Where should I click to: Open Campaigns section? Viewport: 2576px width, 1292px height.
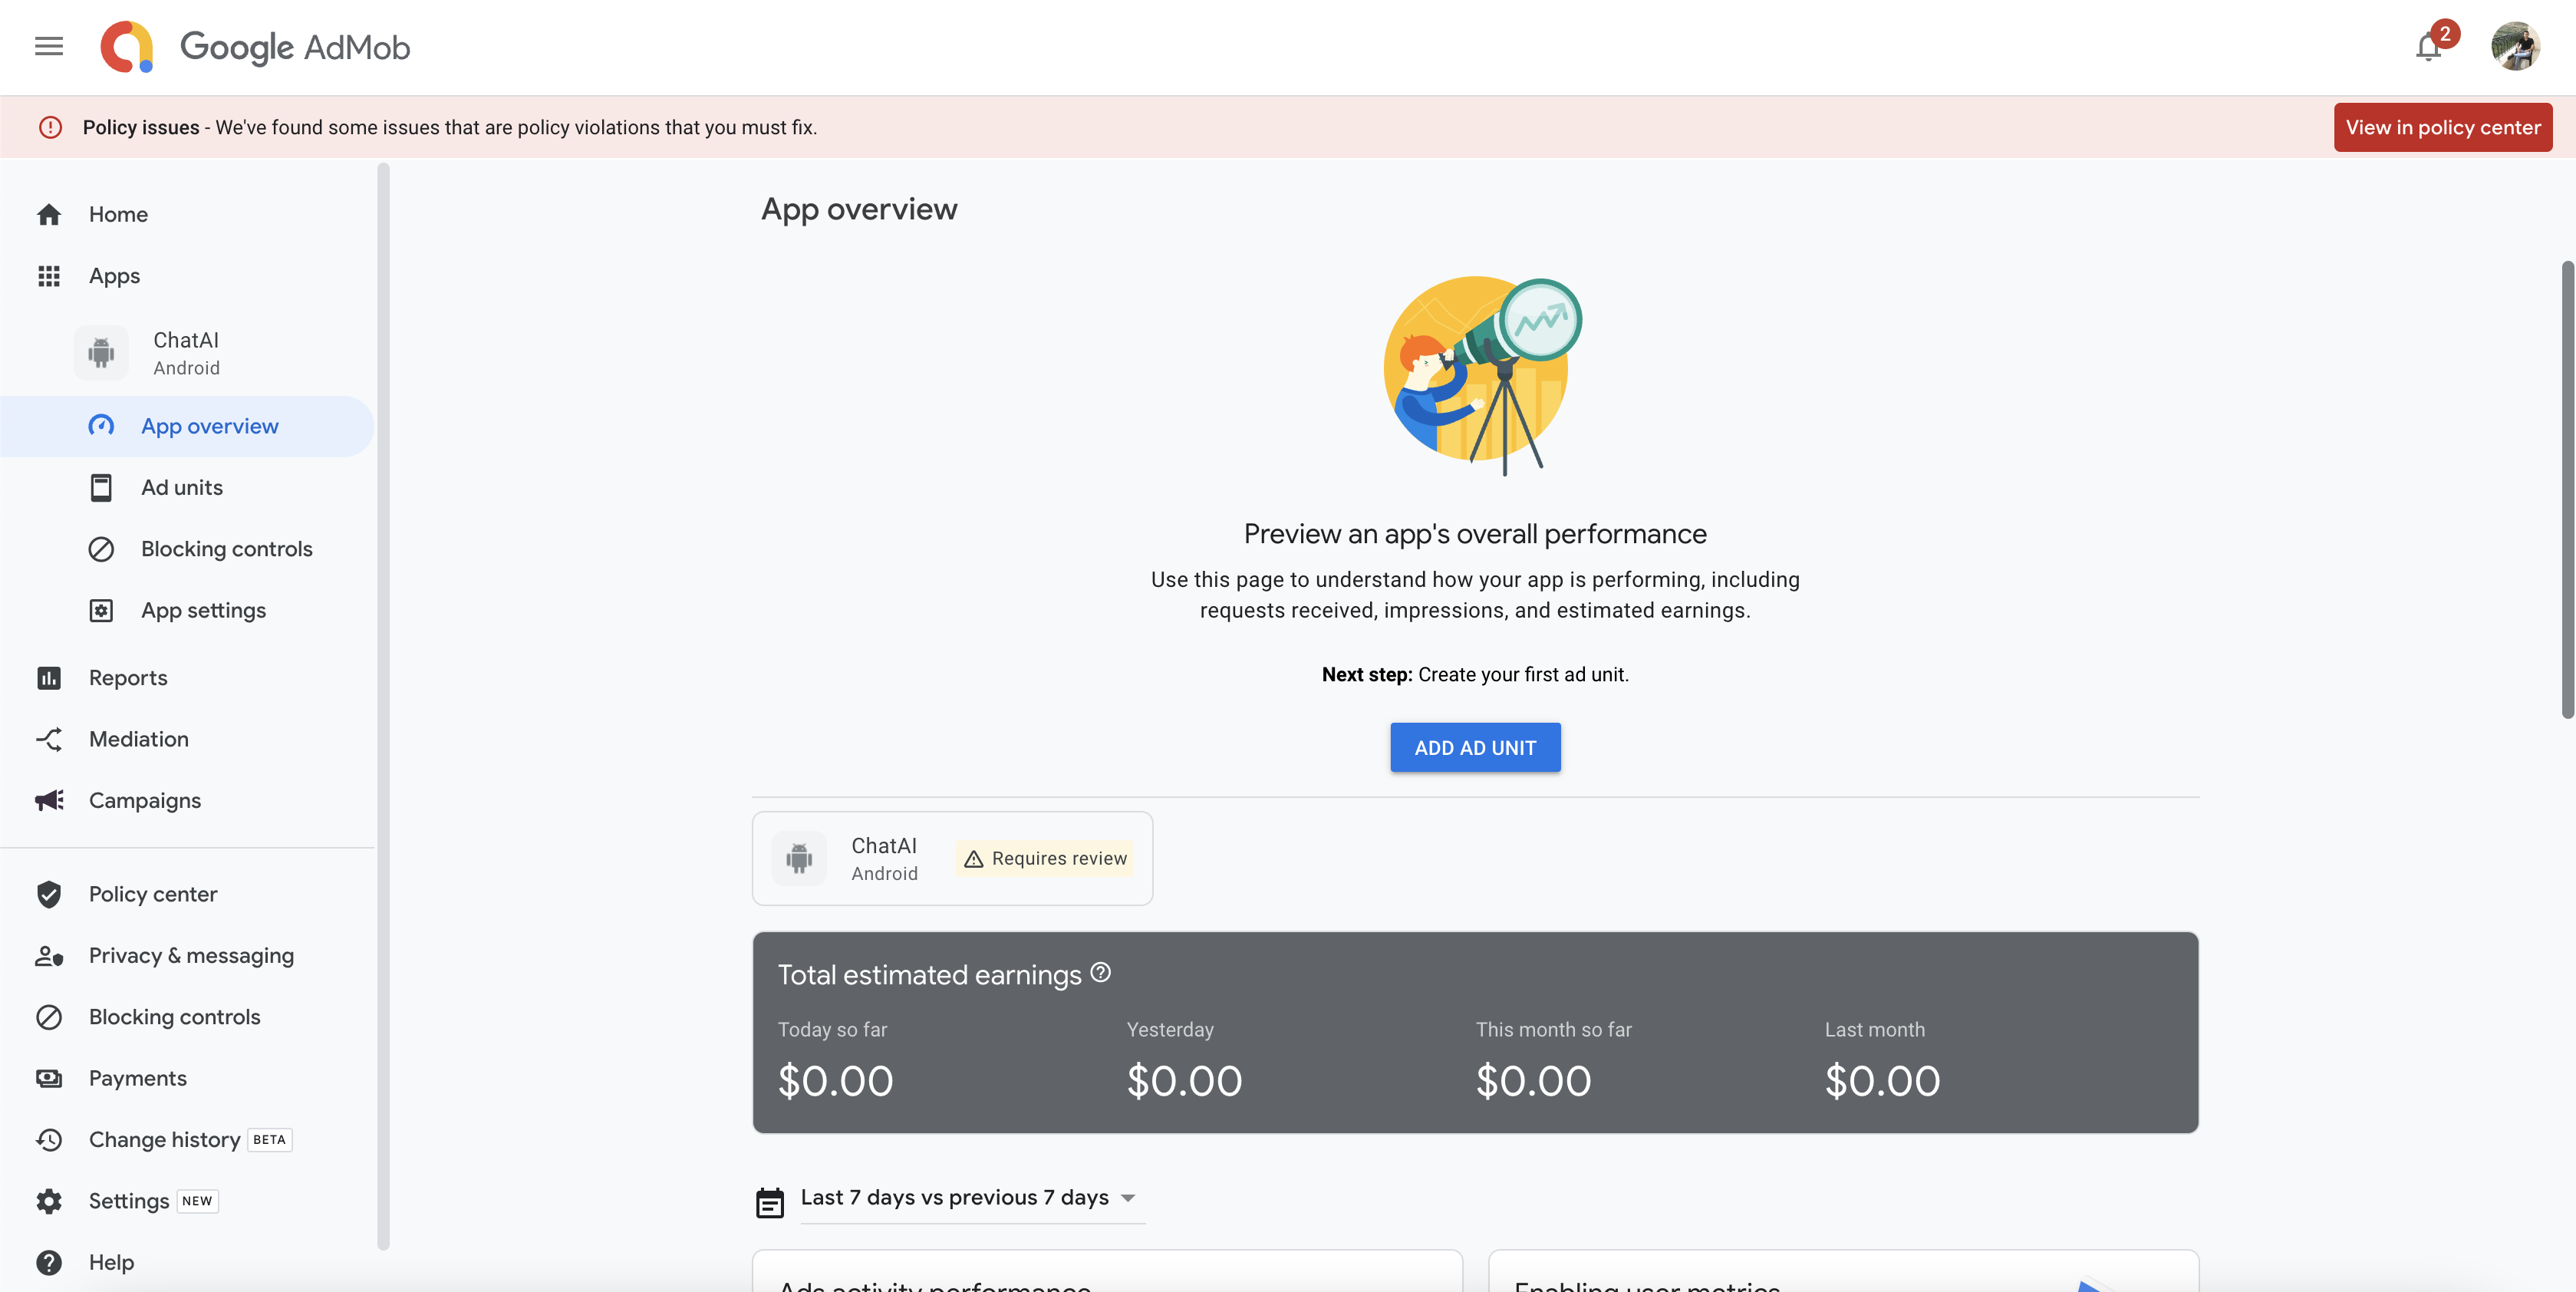(145, 800)
